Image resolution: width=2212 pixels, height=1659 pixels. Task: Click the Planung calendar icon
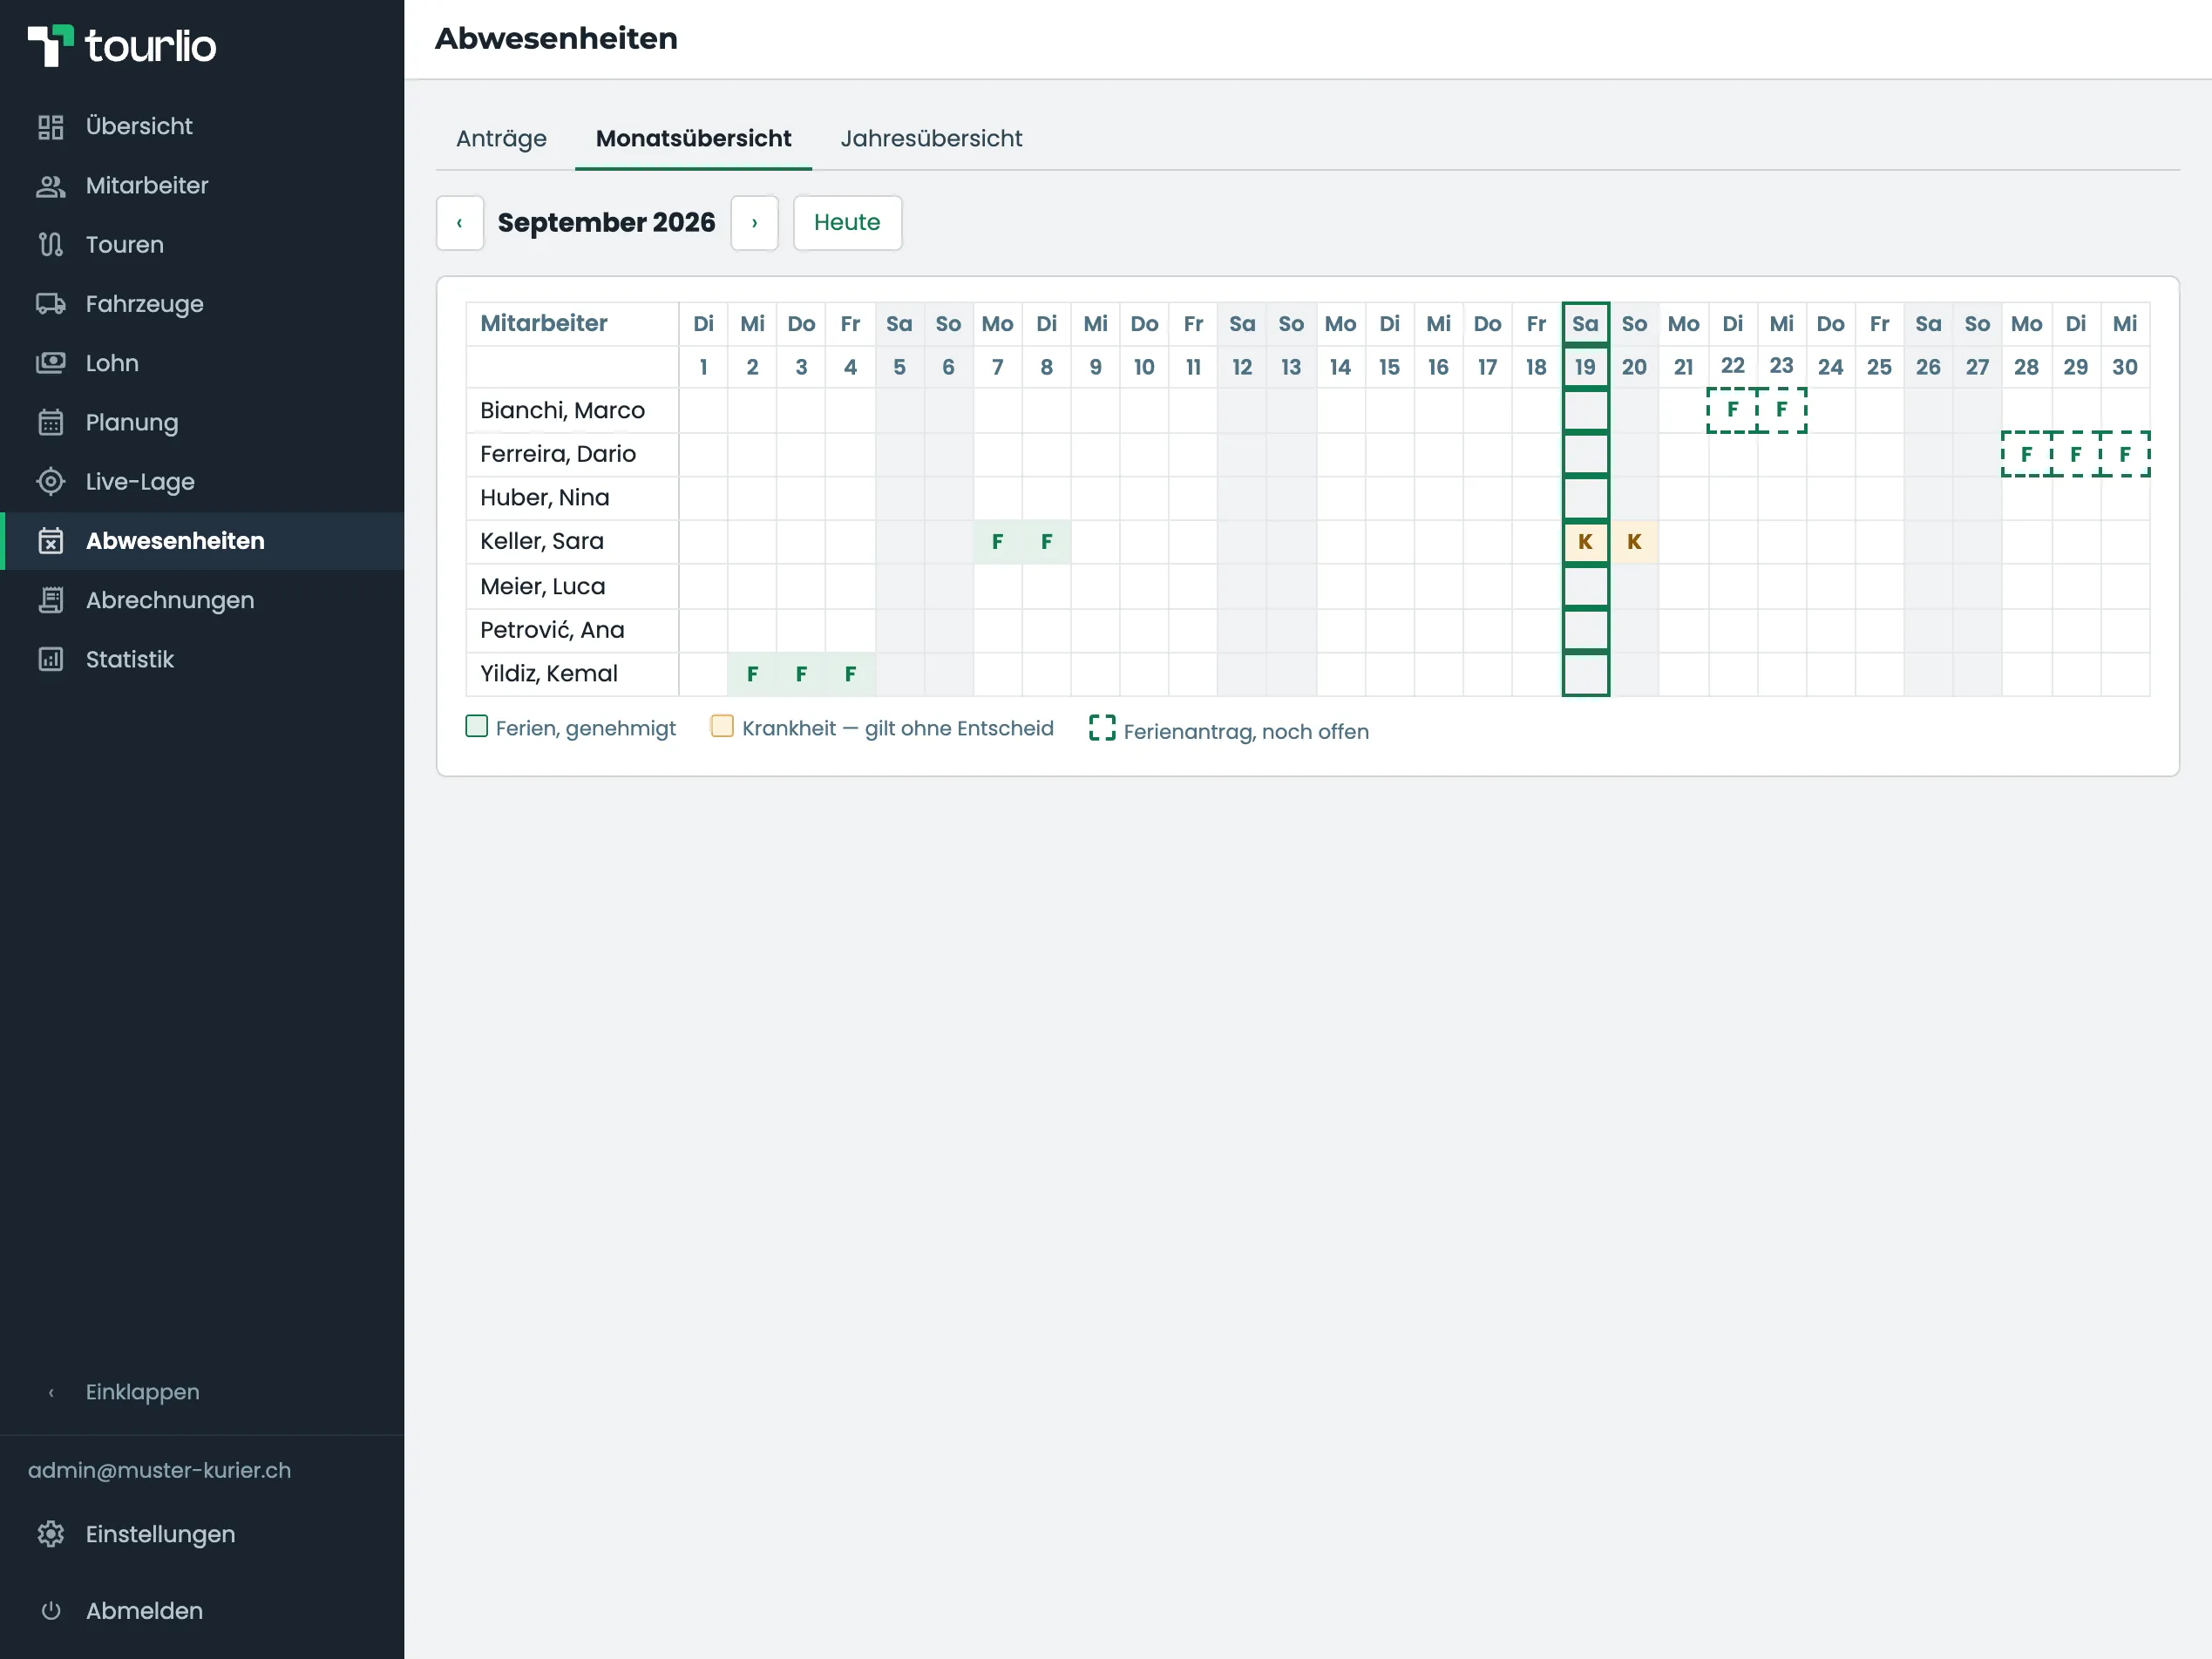click(x=50, y=422)
